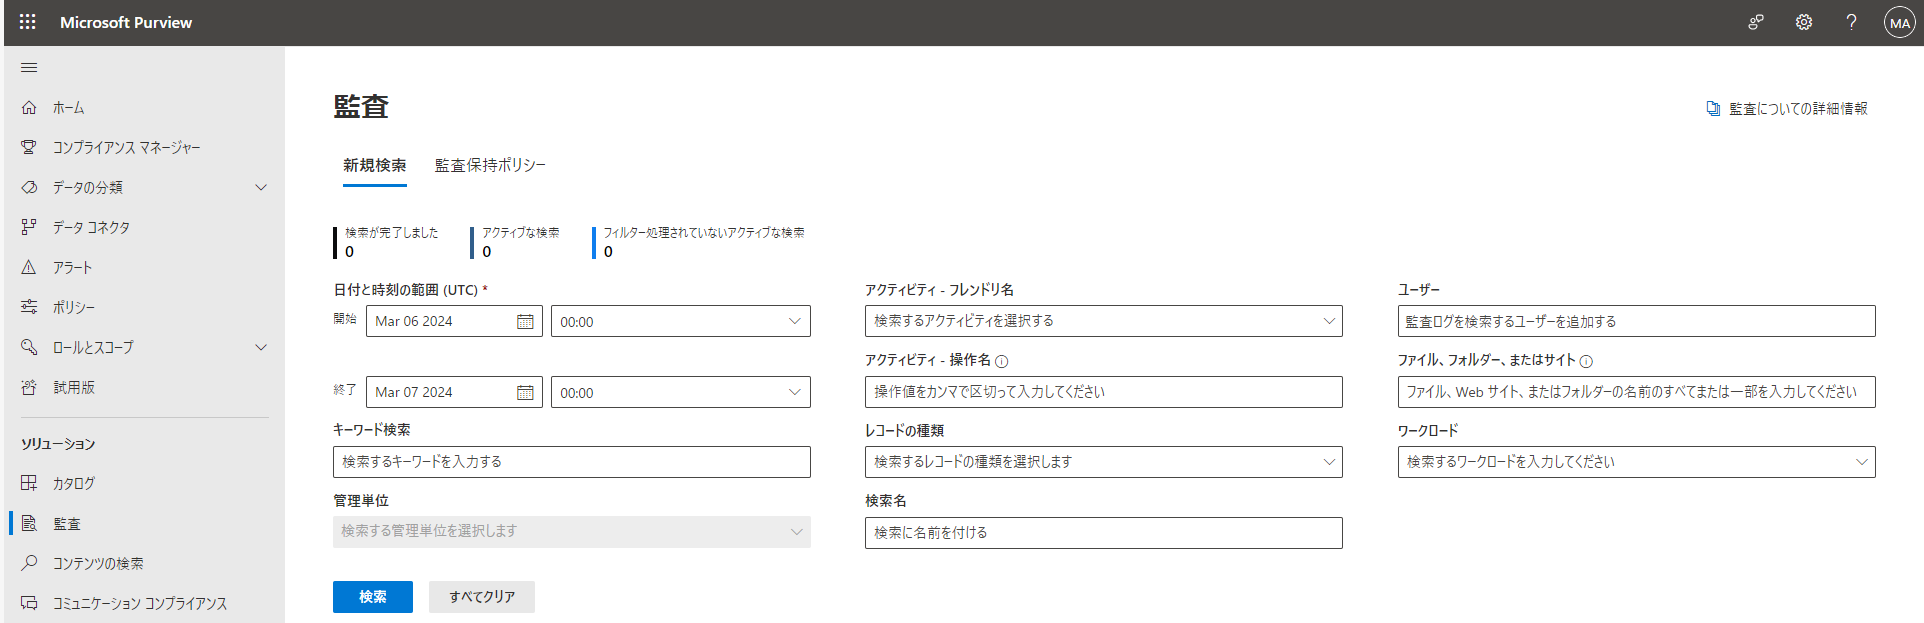Click the Home (ホーム) house icon
Screen dimensions: 1924x623
29,107
